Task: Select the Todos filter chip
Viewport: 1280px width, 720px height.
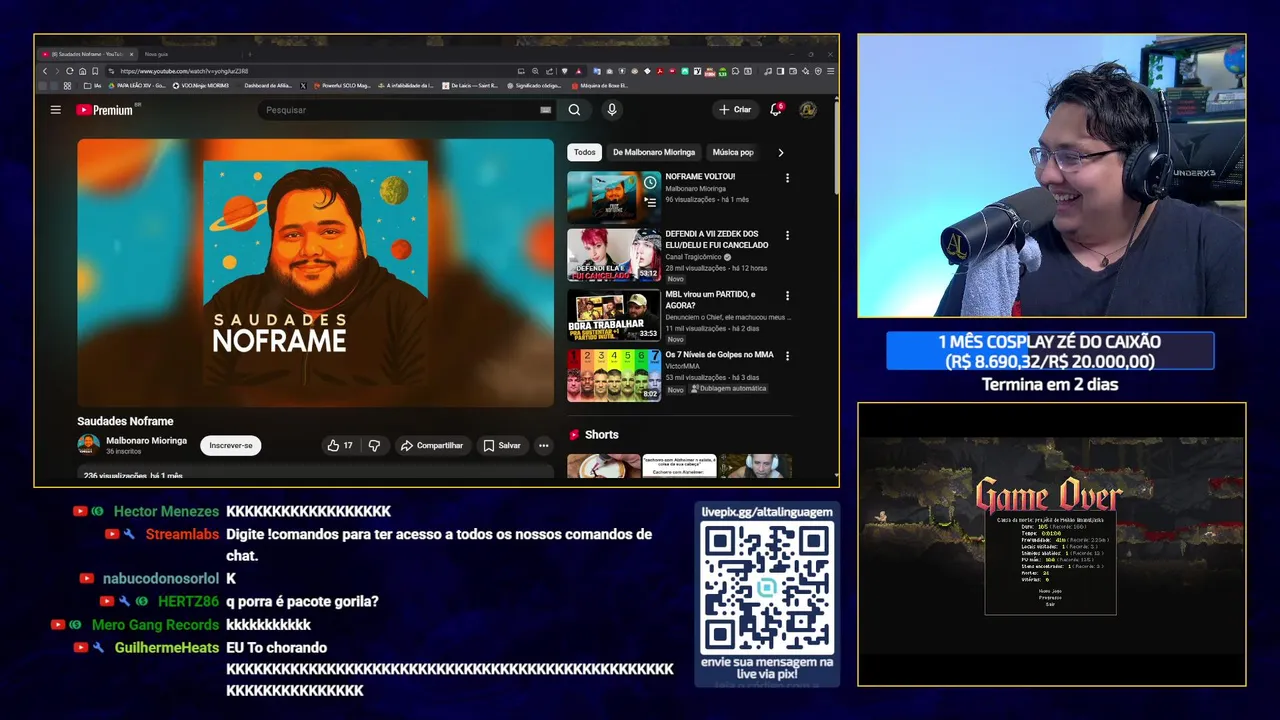Action: (x=585, y=152)
